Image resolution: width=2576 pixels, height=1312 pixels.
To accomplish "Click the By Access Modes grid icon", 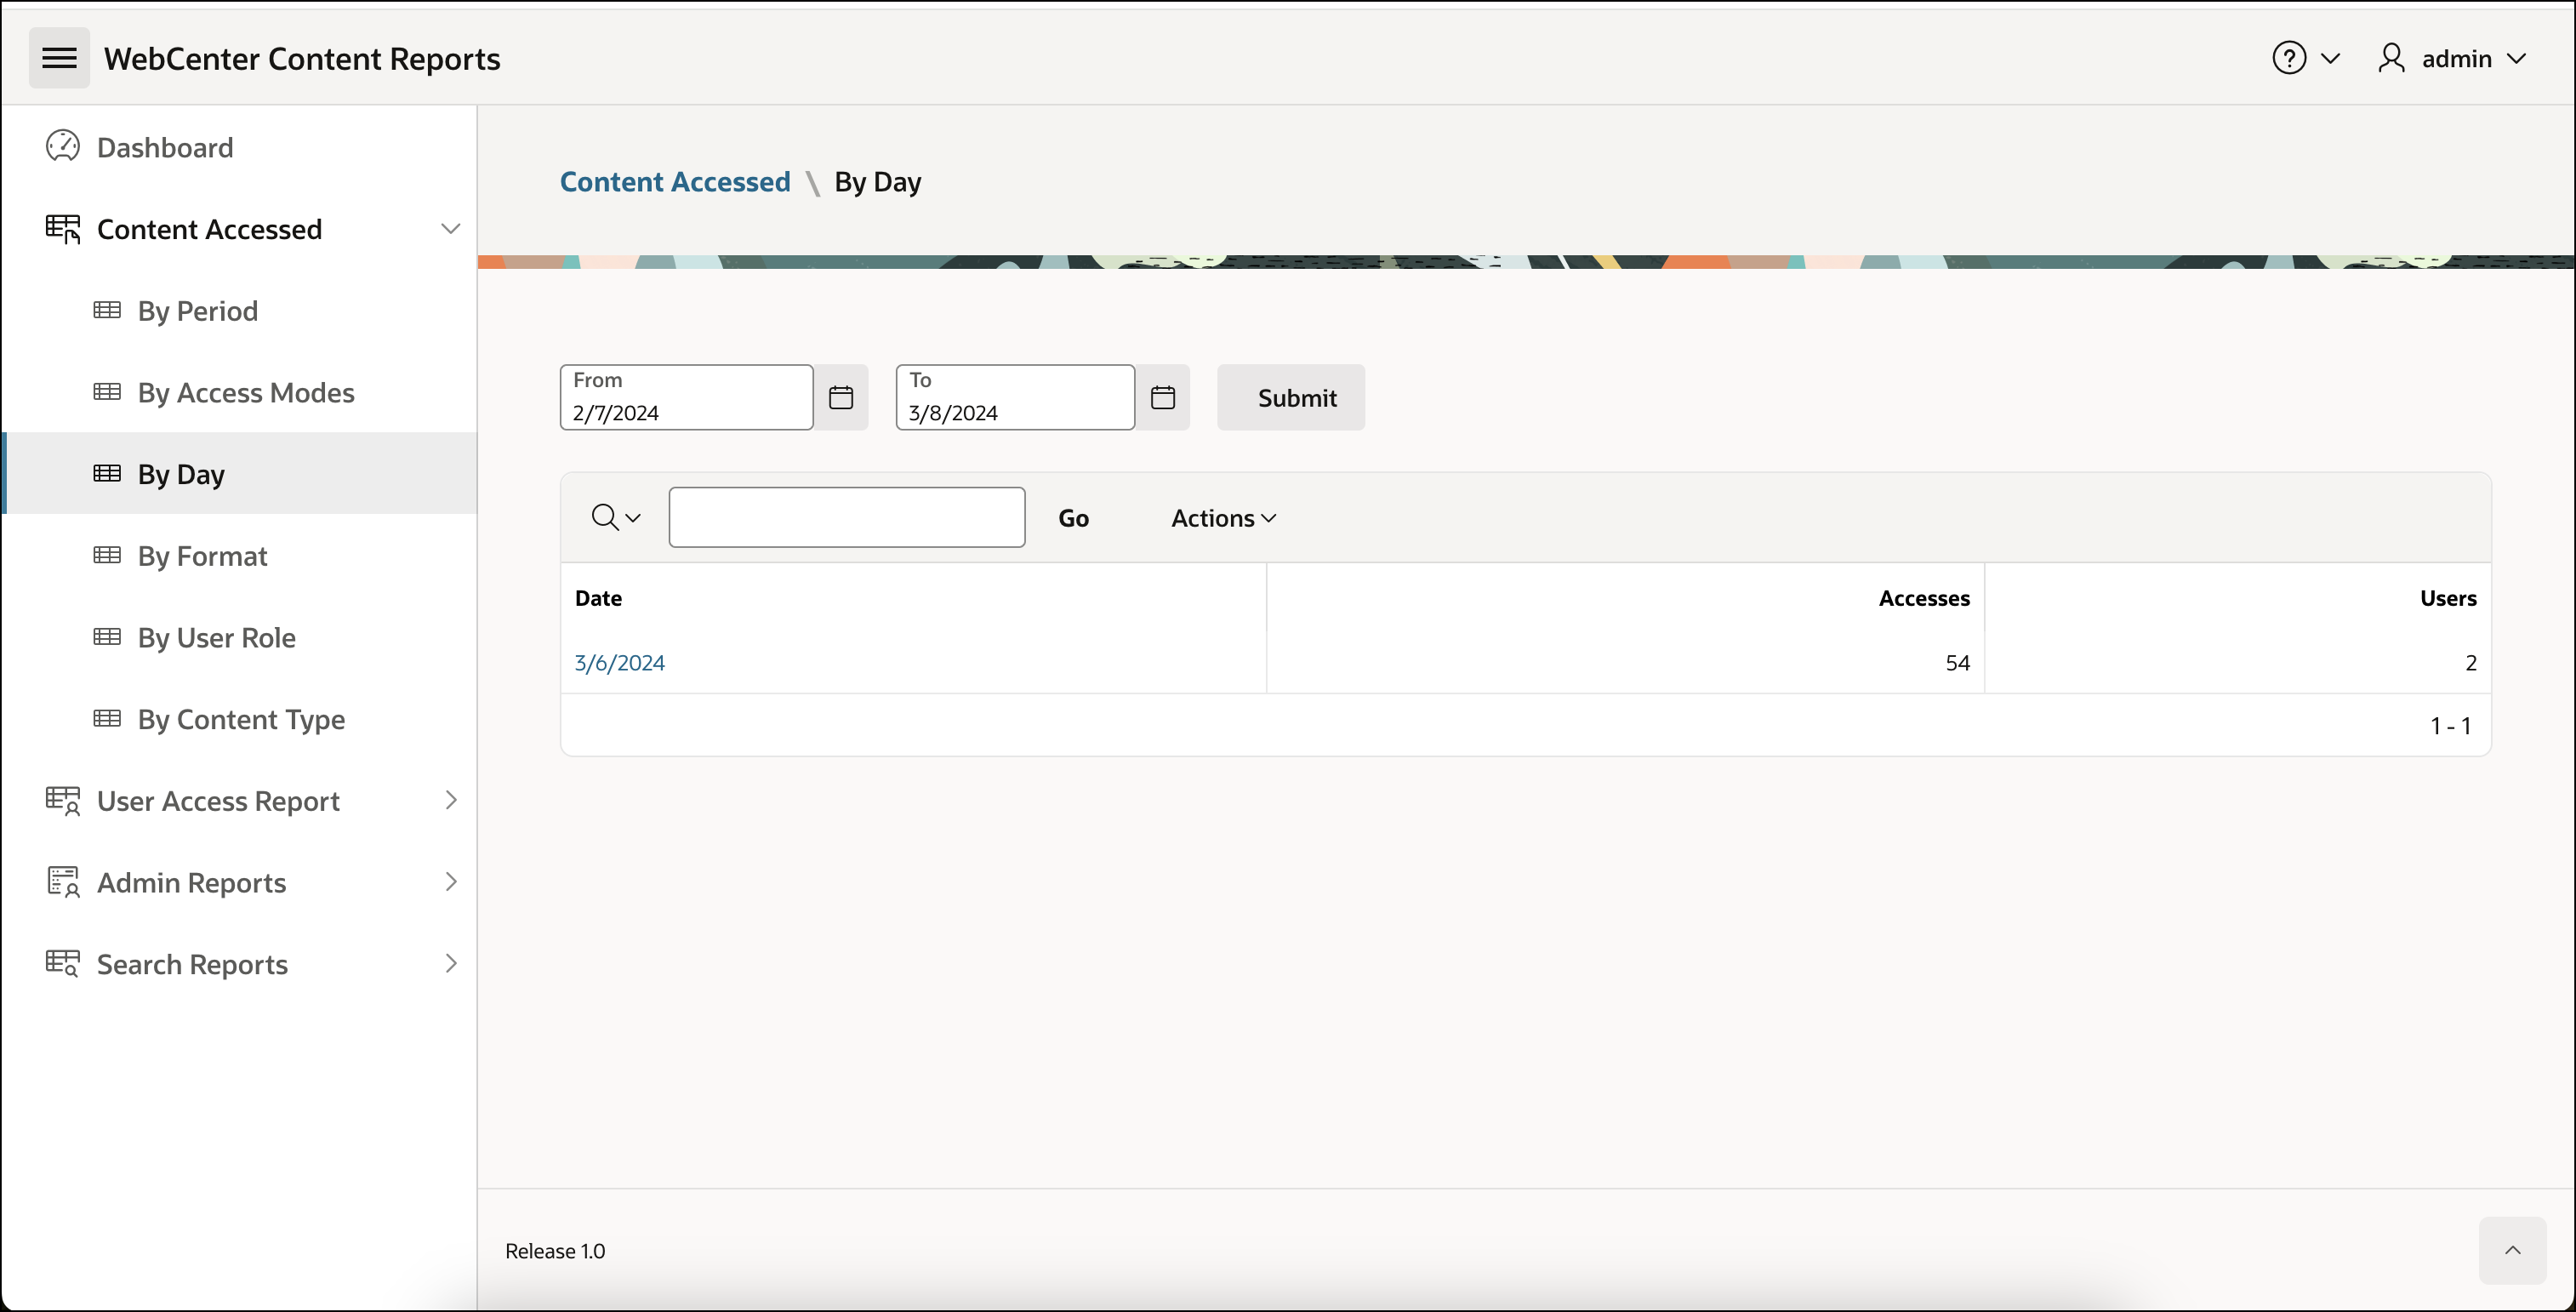I will click(107, 392).
